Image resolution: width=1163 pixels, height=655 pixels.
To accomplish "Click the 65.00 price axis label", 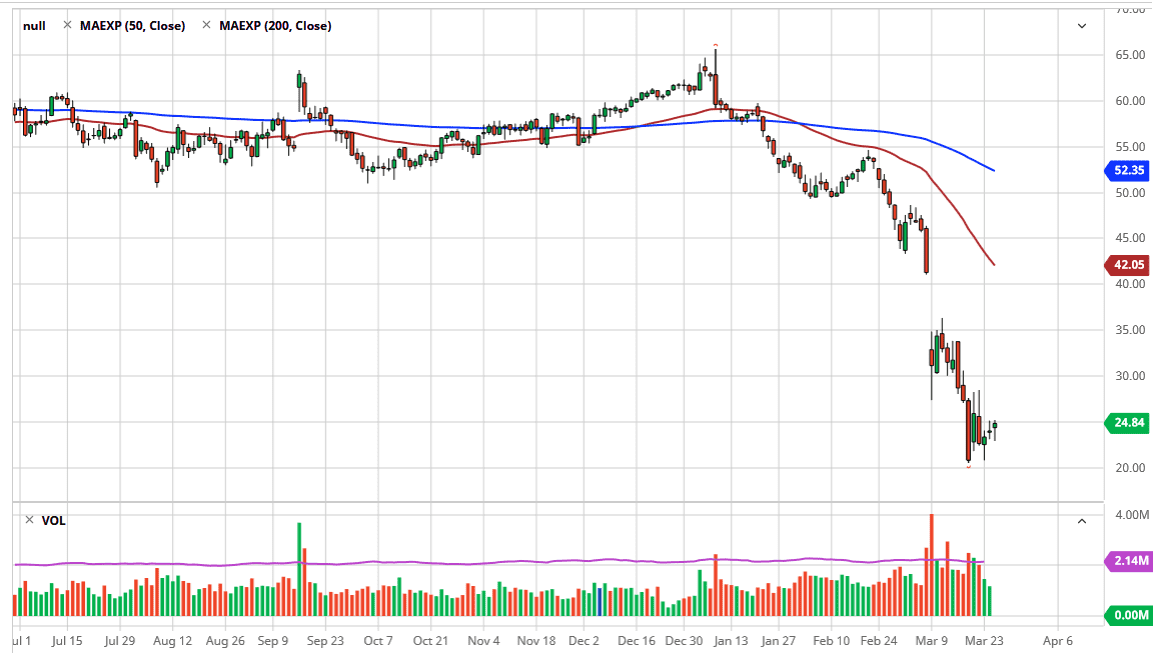I will point(1130,55).
